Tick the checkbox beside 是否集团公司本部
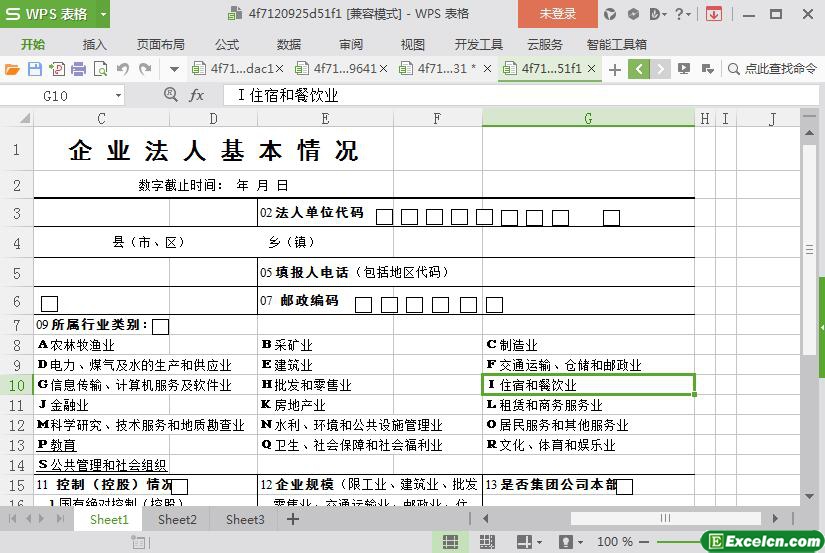 pyautogui.click(x=624, y=486)
